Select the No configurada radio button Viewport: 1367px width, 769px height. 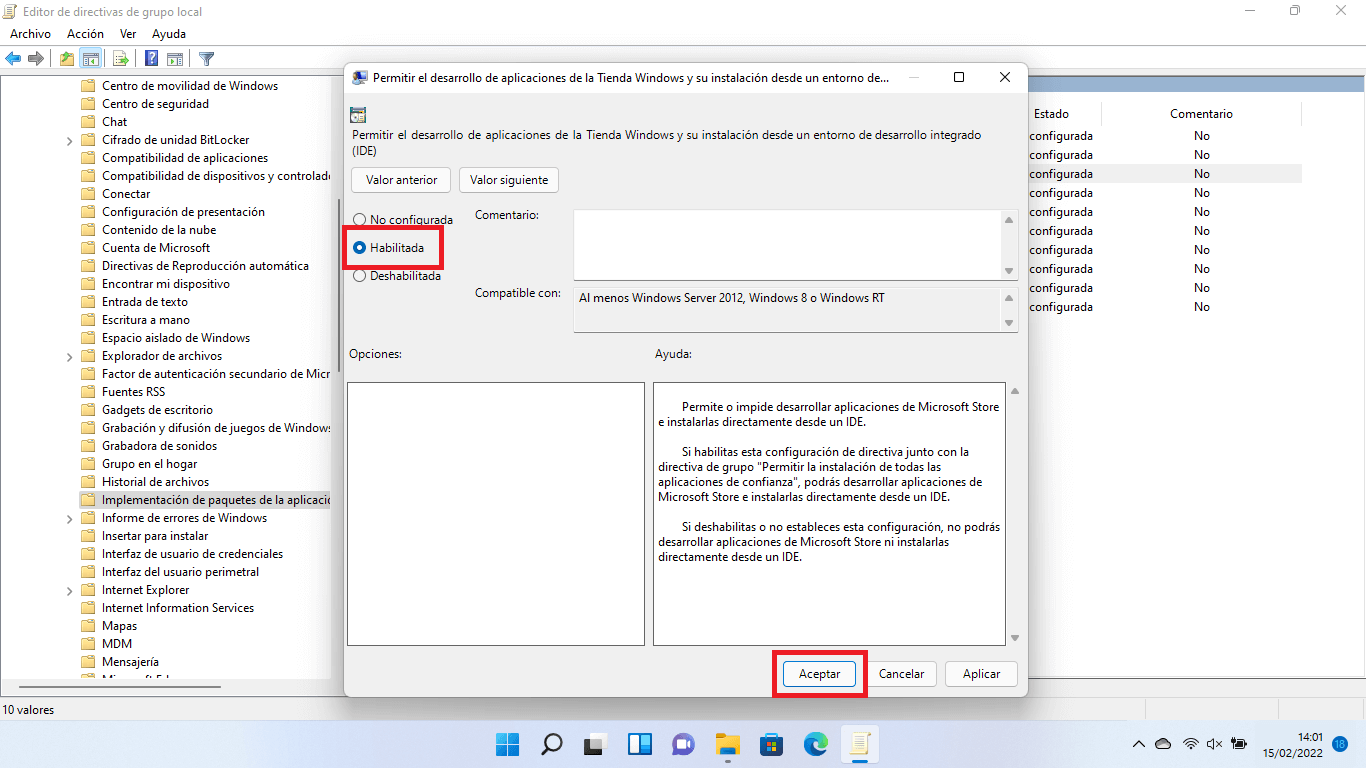[x=360, y=219]
